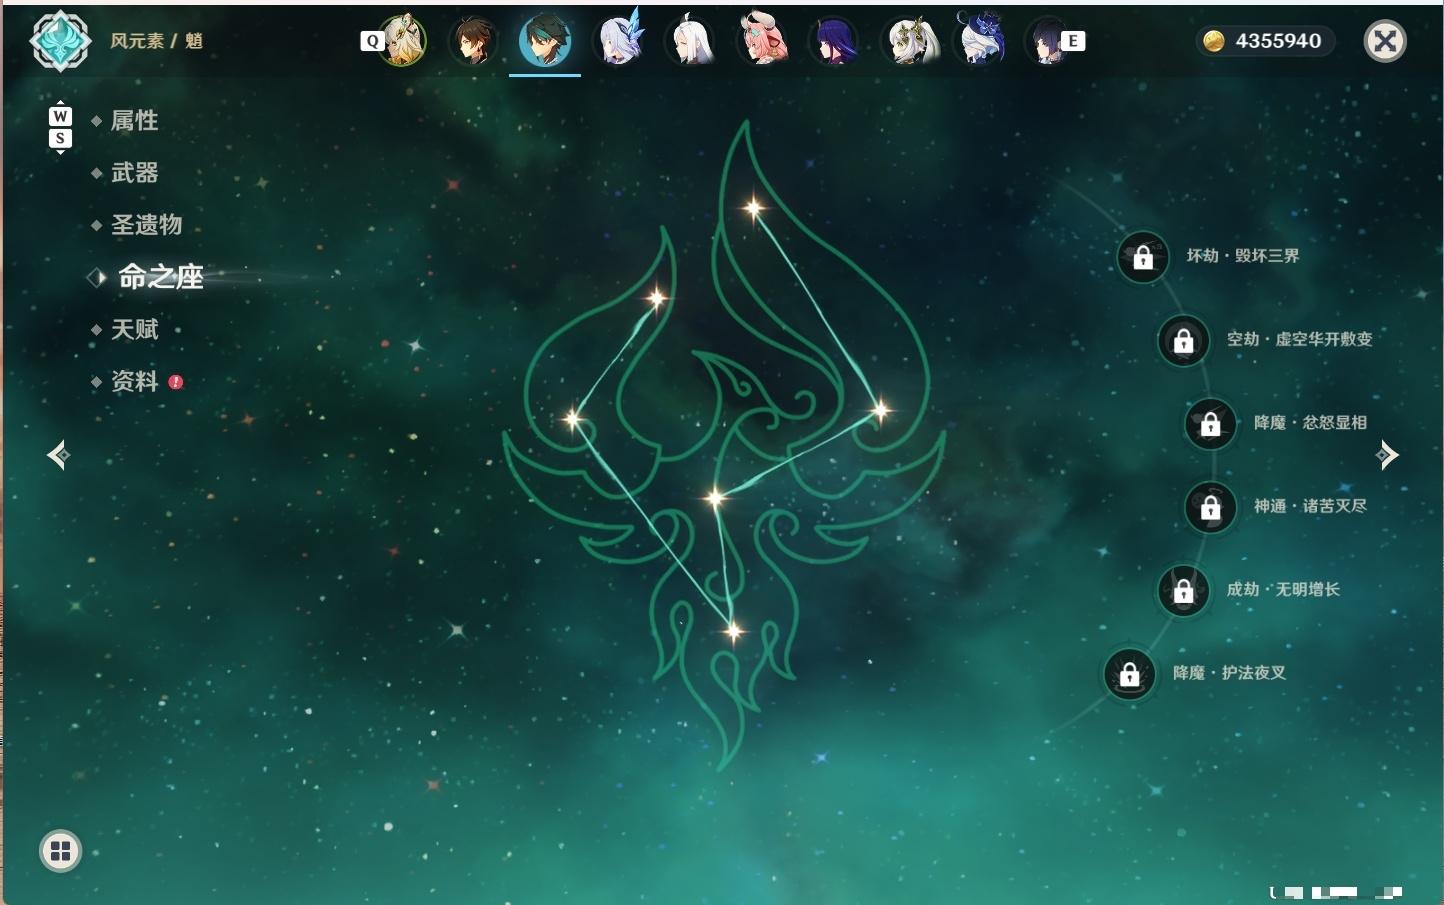Click the topmost star in the constellation
Screen dimensions: 1444x905
pos(753,208)
